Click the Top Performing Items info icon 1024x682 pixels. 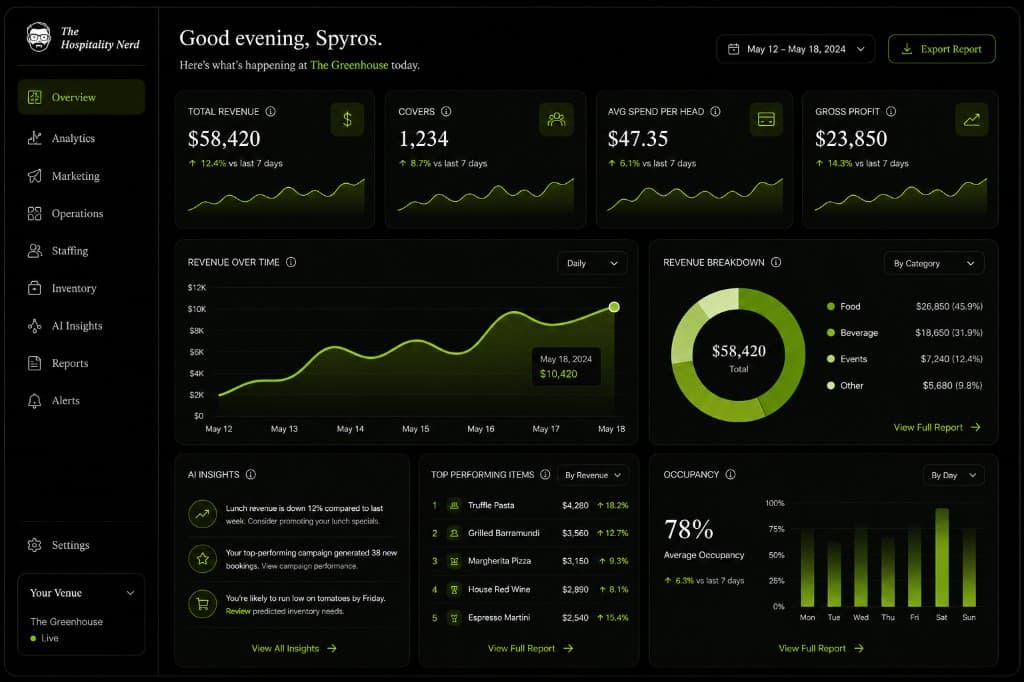coord(545,474)
